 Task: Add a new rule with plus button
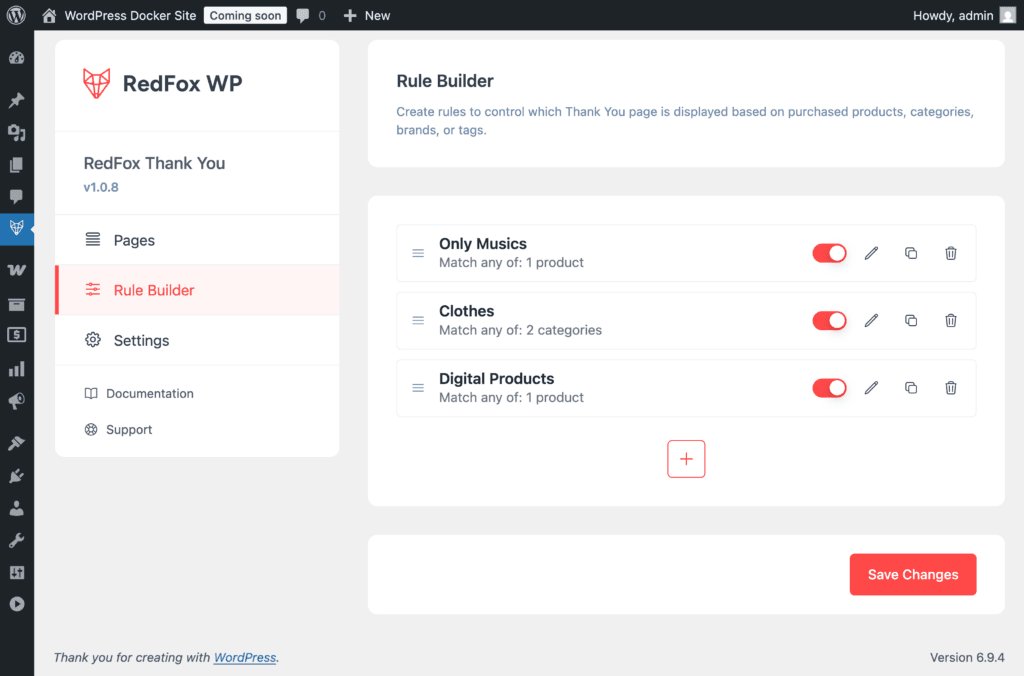[x=686, y=459]
